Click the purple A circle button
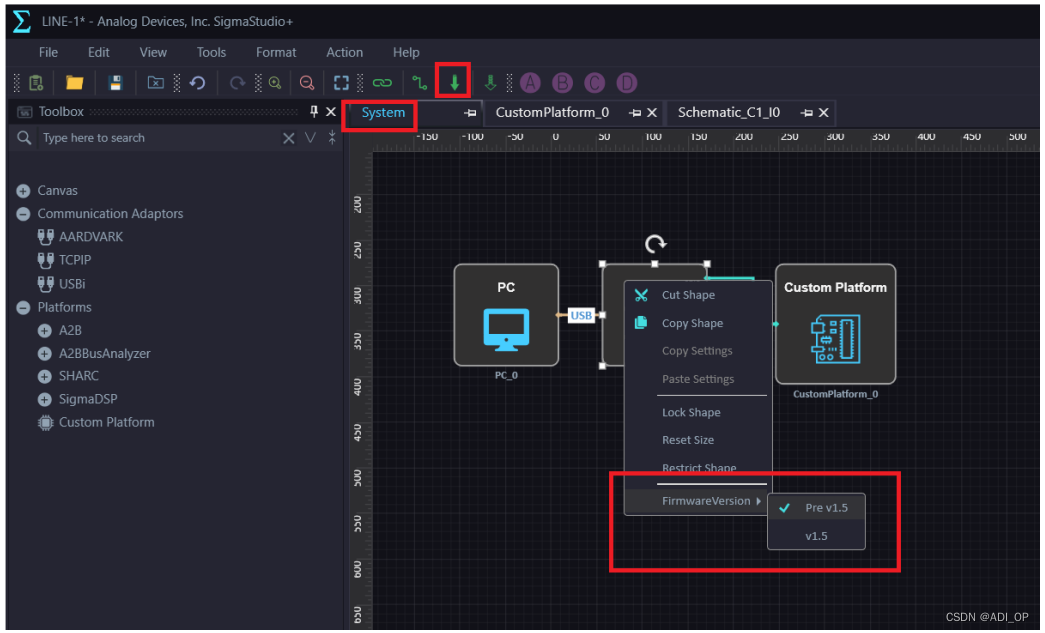This screenshot has height=633, width=1045. coord(530,83)
